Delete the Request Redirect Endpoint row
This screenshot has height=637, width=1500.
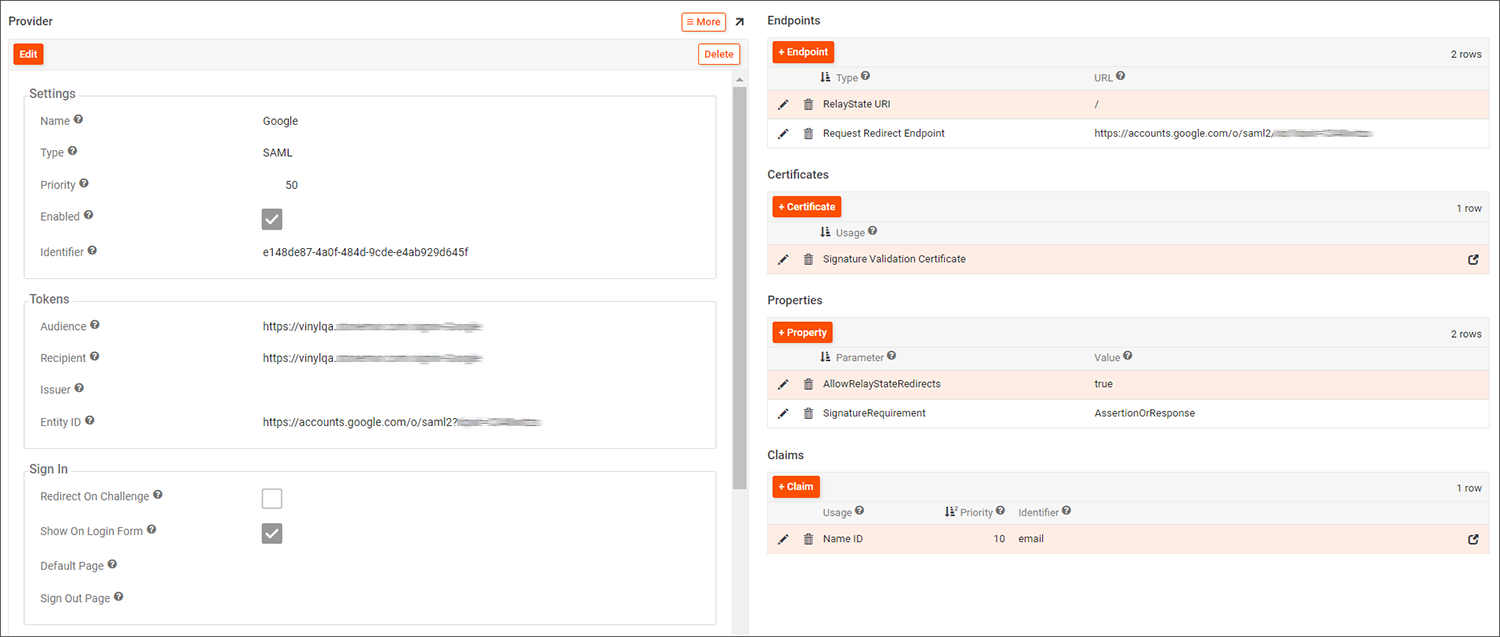coord(808,134)
